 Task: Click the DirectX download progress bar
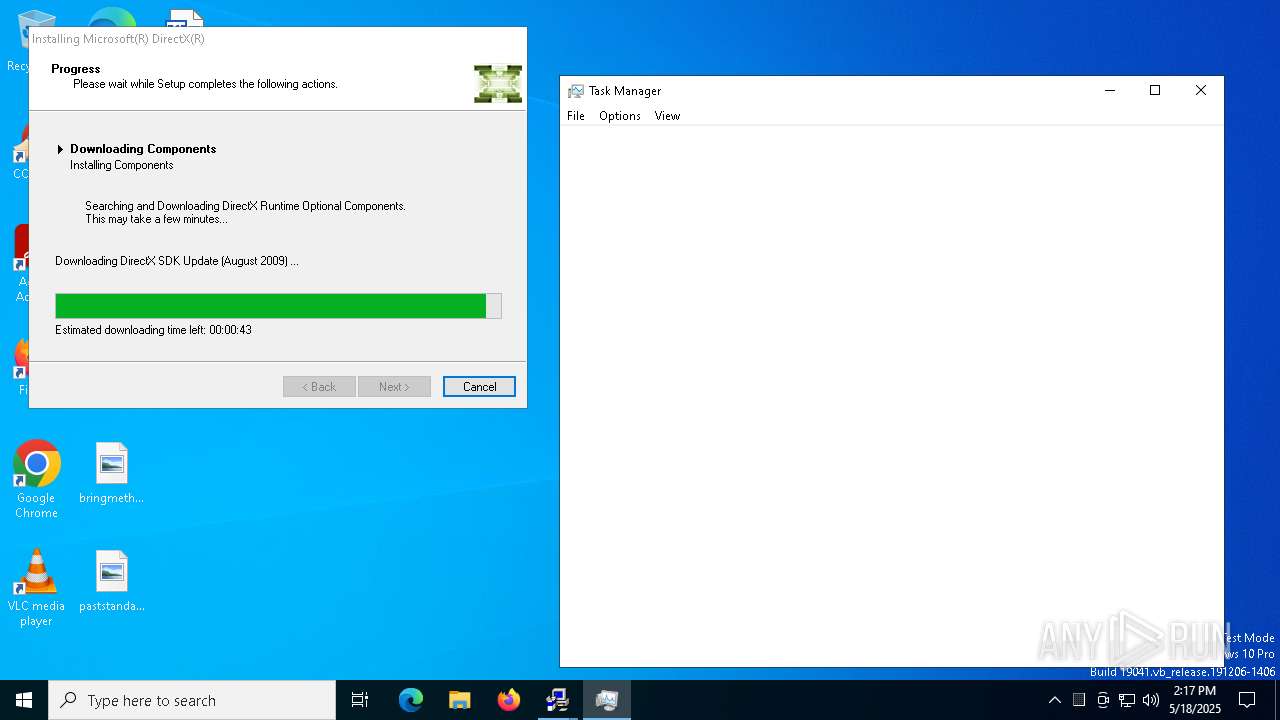coord(278,306)
